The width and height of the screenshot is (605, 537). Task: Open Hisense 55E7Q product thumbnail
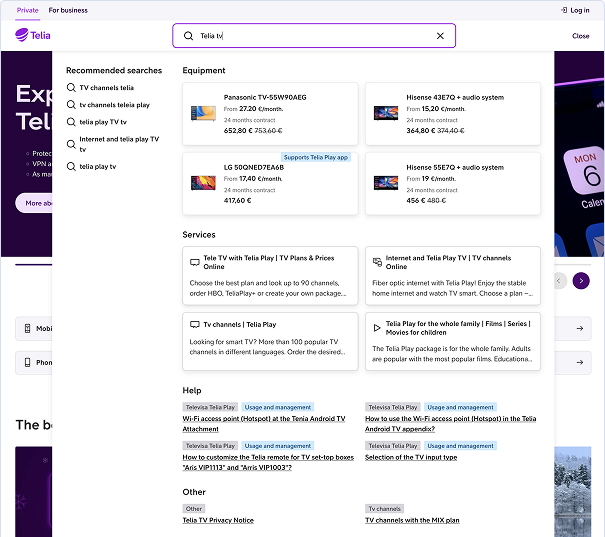point(386,183)
